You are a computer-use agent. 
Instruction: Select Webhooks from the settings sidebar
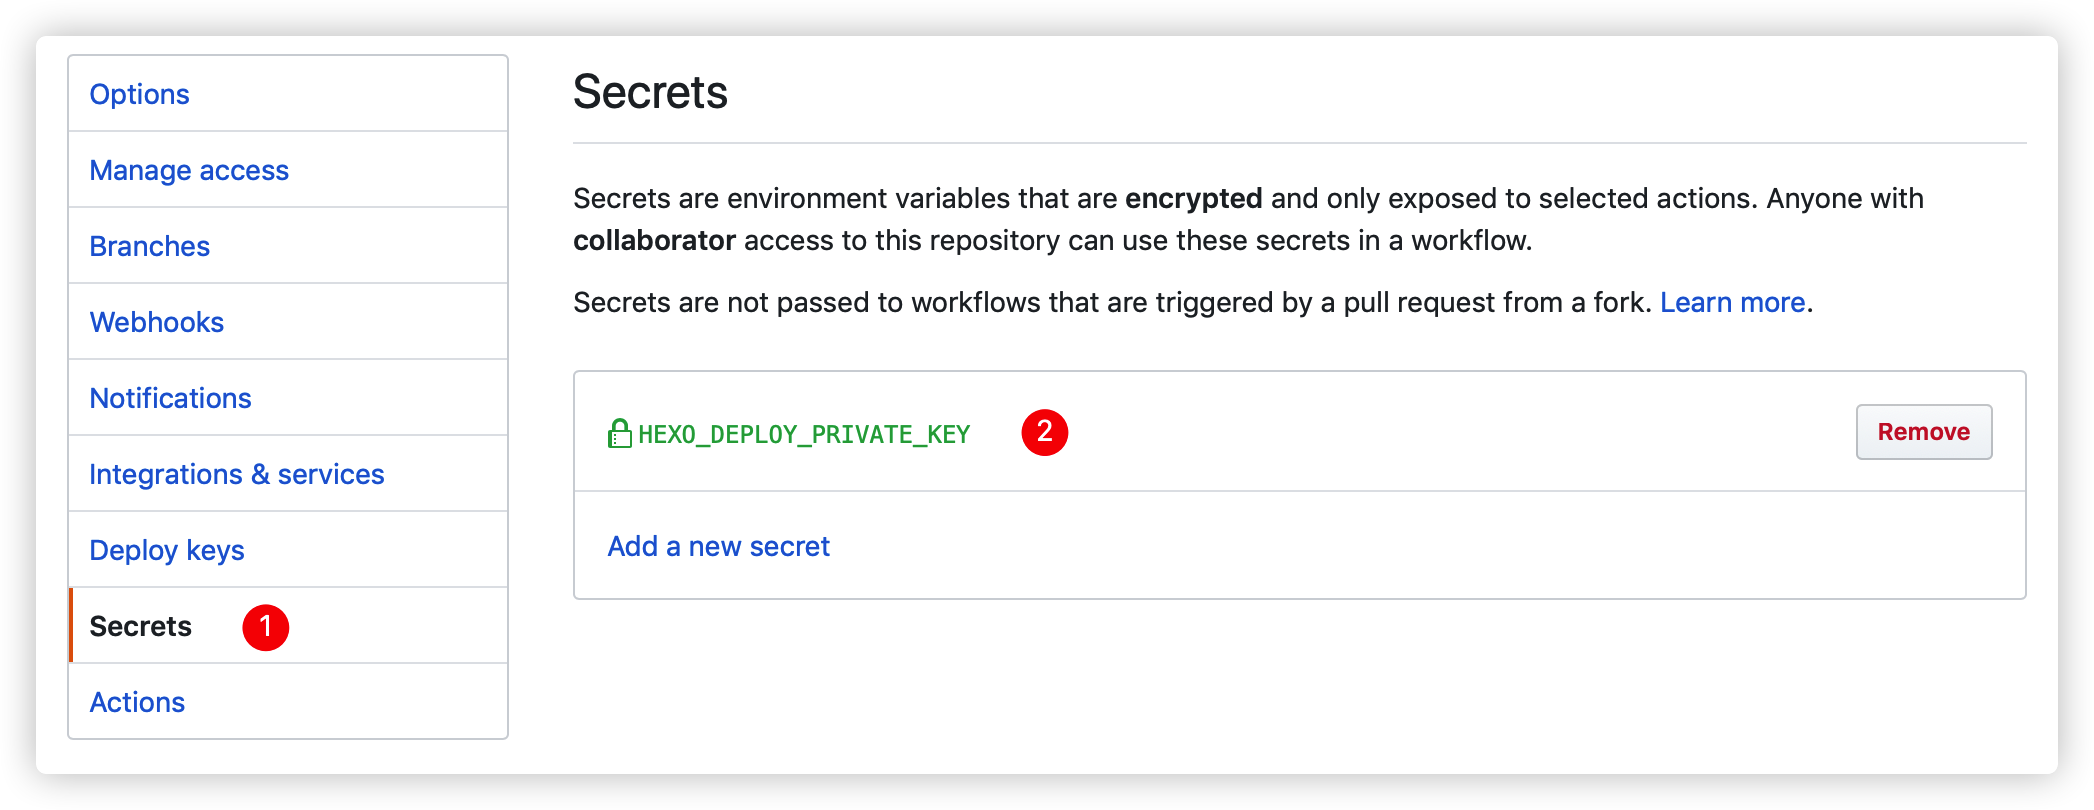click(156, 322)
